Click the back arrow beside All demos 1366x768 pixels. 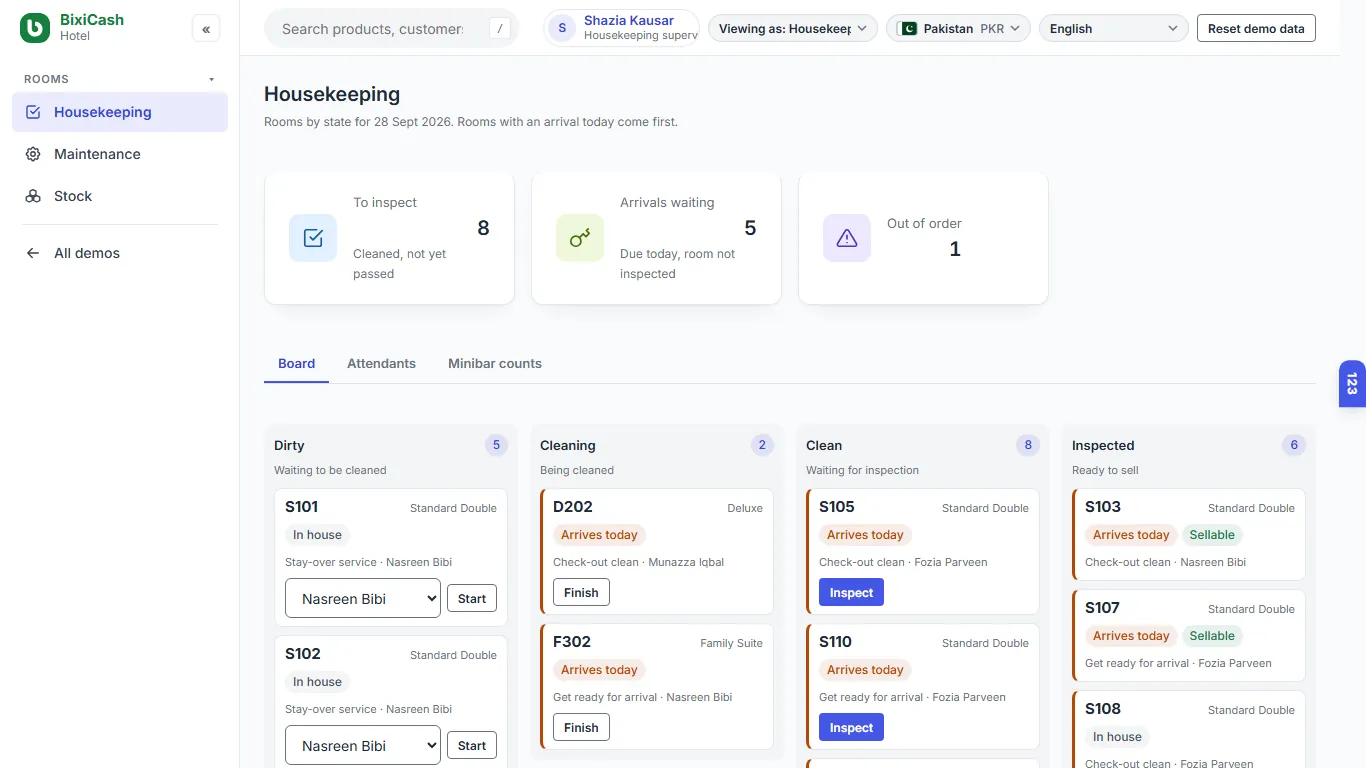(33, 253)
